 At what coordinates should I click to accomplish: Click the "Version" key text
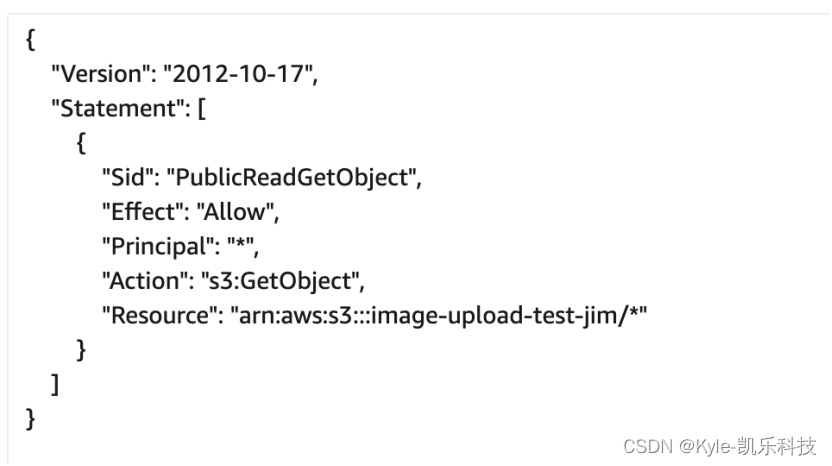97,74
